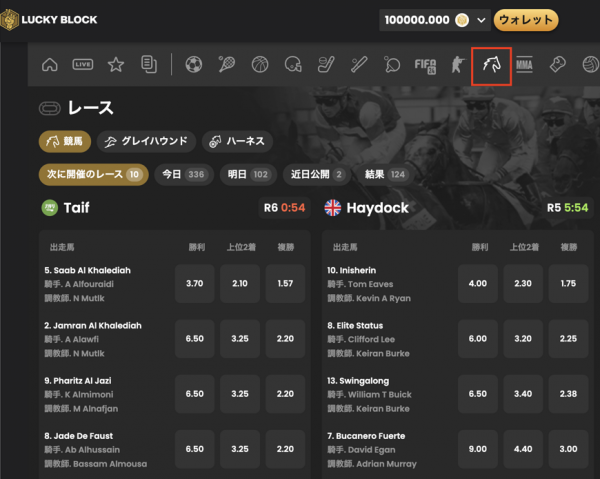Screen dimensions: 600x479
Task: Expand the balance currency dropdown
Action: pos(481,20)
